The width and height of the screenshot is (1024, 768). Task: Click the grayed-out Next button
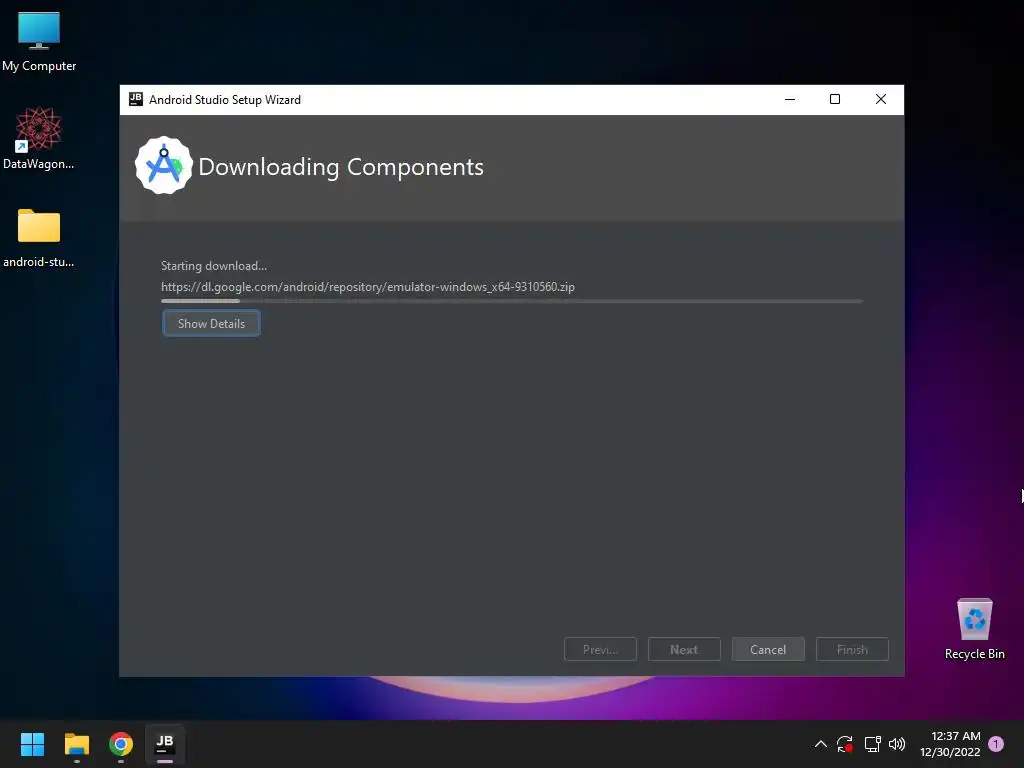tap(684, 649)
